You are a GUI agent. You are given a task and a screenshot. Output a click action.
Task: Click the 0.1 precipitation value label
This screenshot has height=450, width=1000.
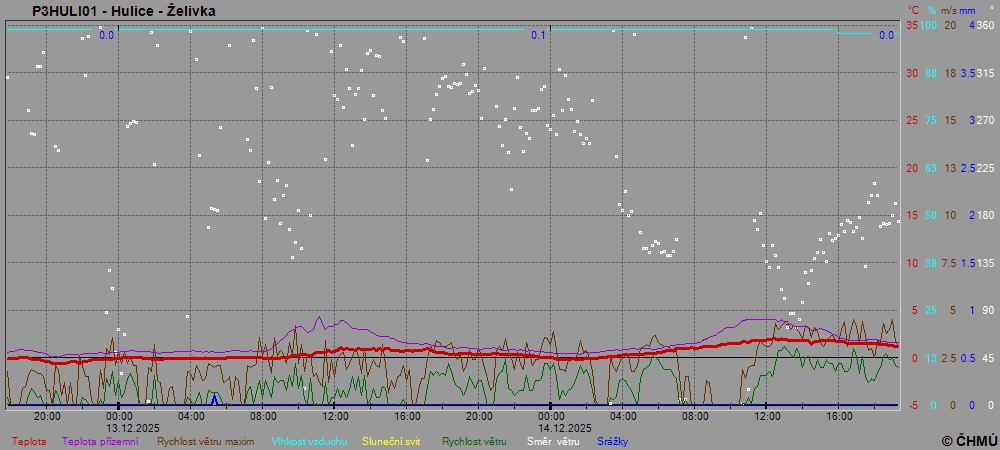coord(538,35)
